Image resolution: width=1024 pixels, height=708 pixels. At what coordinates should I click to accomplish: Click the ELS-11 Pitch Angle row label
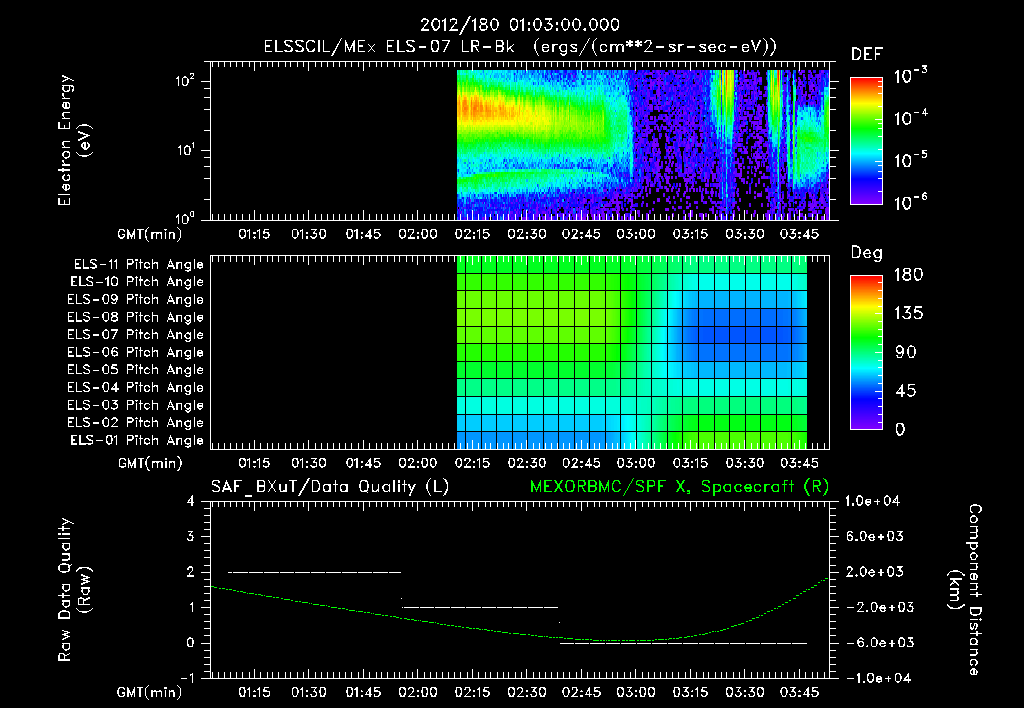(x=138, y=265)
